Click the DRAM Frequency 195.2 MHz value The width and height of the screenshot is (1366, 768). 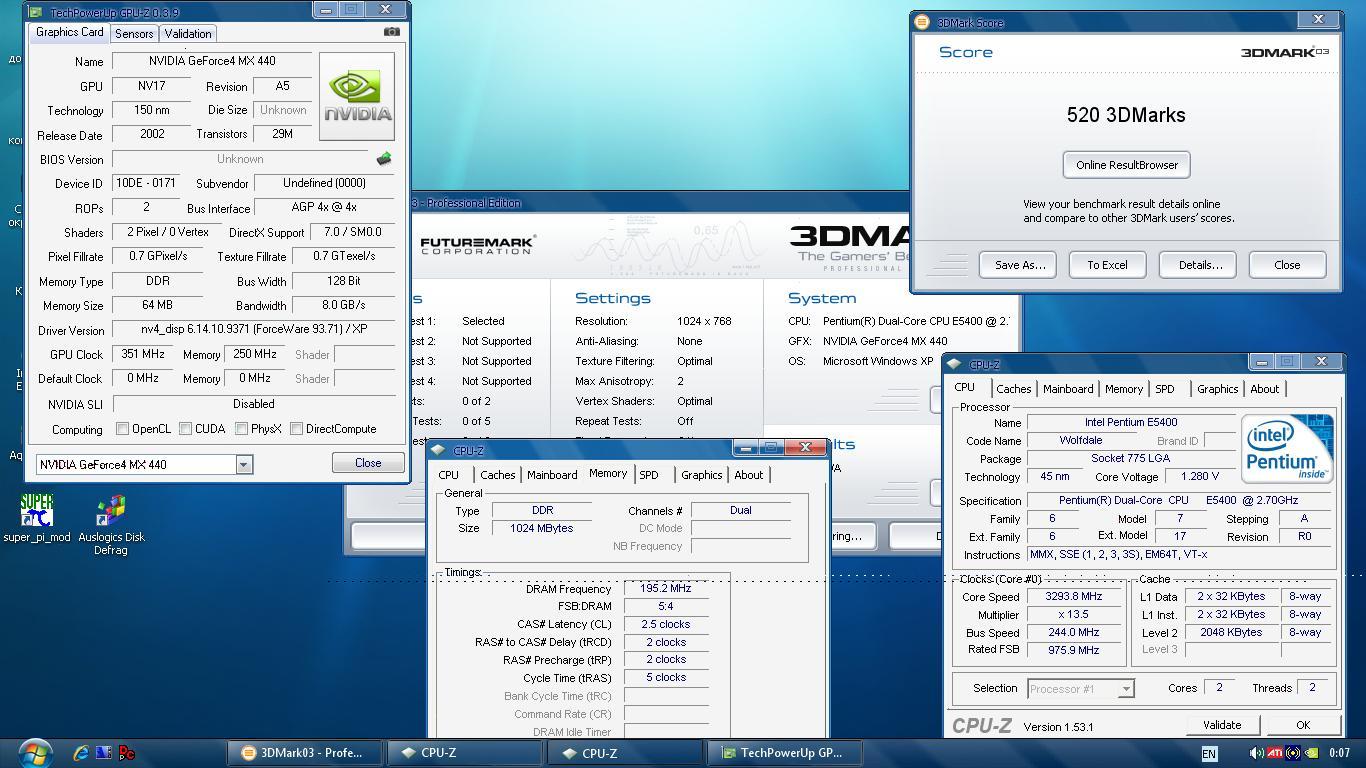point(666,589)
